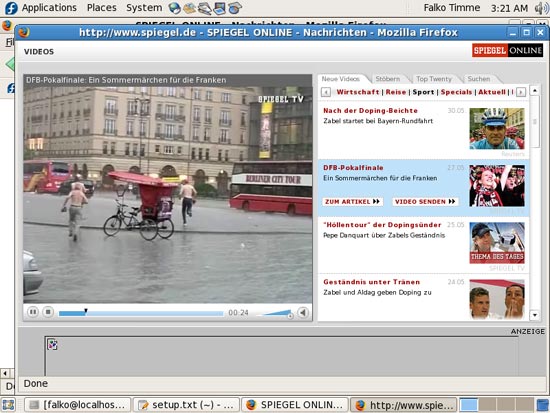Select the Reise category
Screen dimensions: 550x413
point(396,92)
